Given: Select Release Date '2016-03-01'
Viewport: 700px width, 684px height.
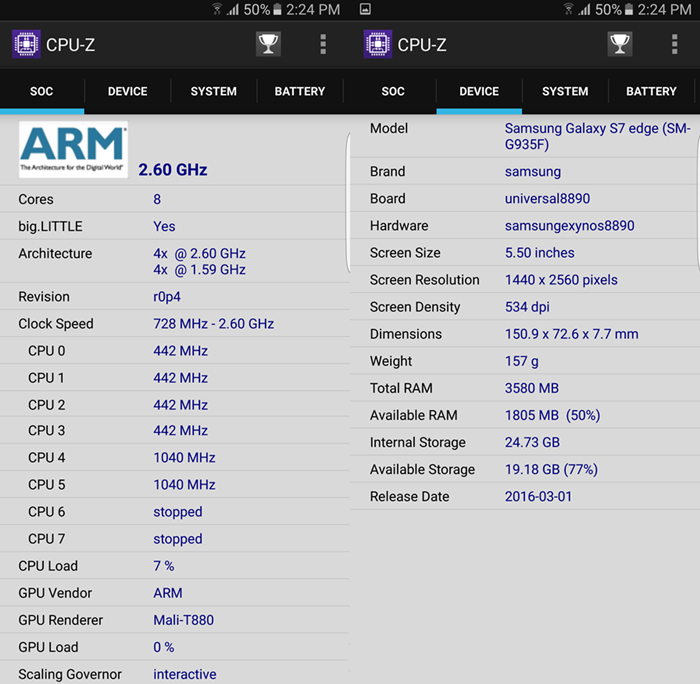Looking at the screenshot, I should click(538, 496).
